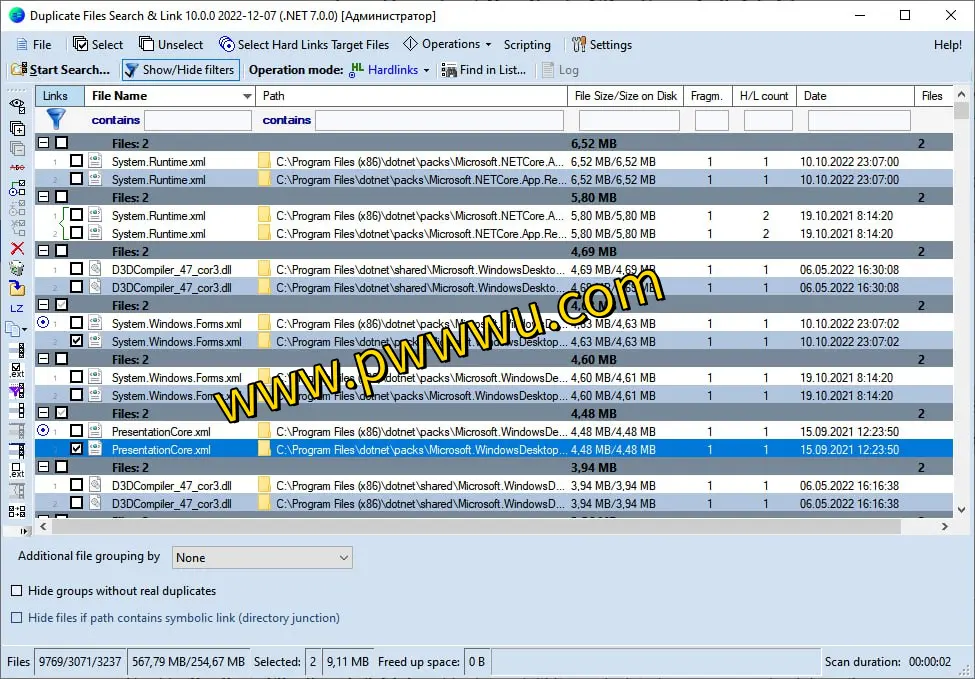Image resolution: width=975 pixels, height=679 pixels.
Task: Open the Operations menu
Action: point(447,44)
